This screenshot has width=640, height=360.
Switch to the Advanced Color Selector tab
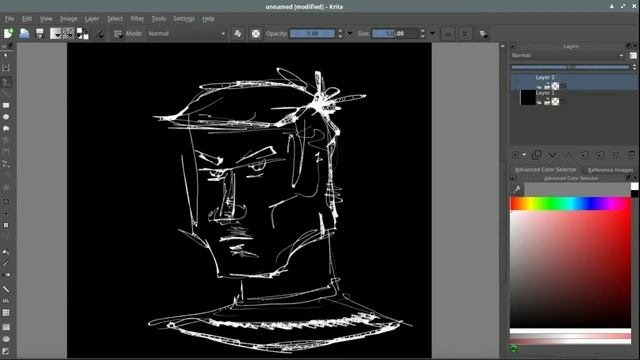click(x=546, y=170)
